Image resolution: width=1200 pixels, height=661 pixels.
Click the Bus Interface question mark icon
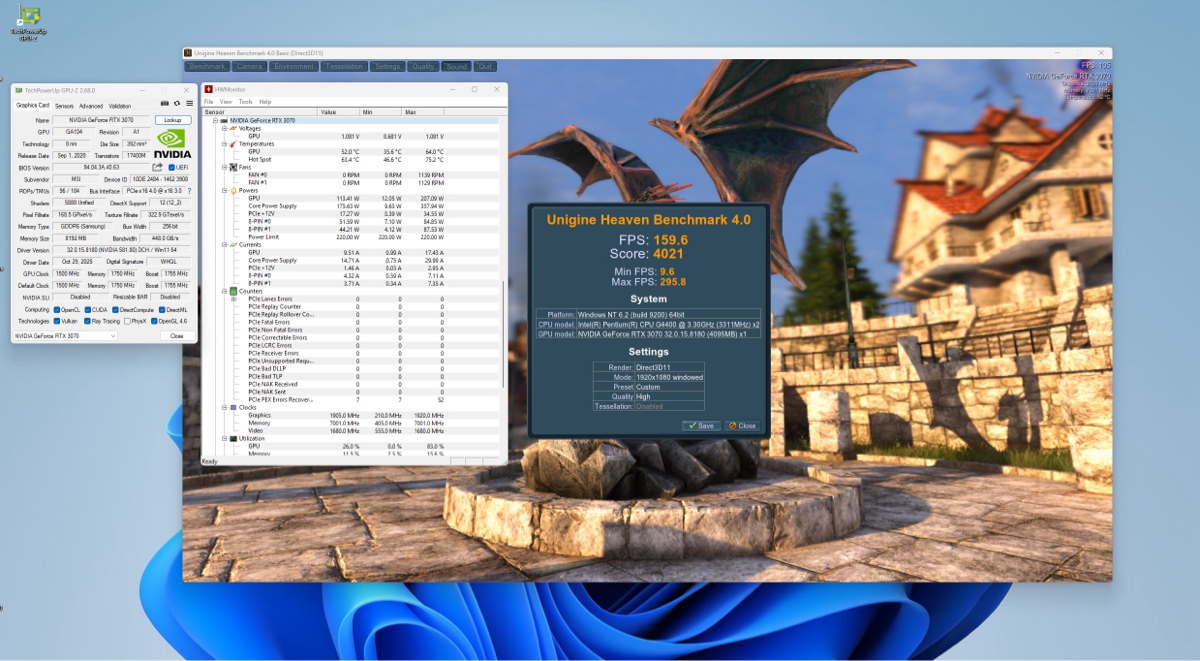(x=191, y=190)
